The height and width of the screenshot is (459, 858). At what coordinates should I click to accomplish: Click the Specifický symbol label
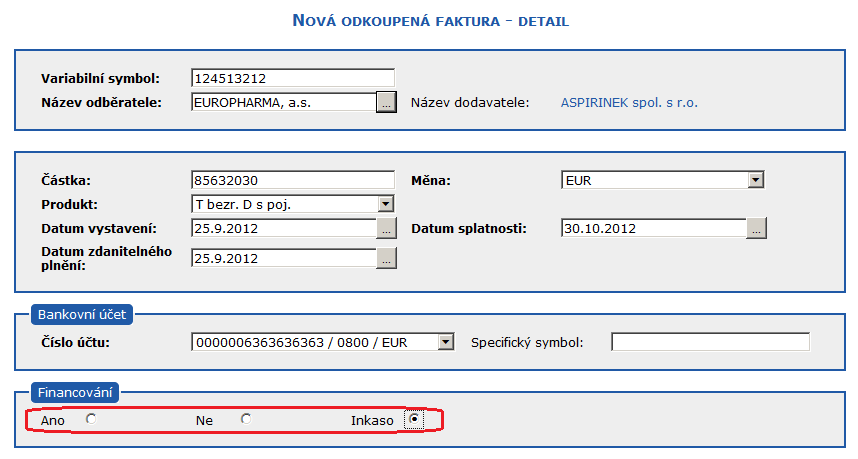pos(527,342)
